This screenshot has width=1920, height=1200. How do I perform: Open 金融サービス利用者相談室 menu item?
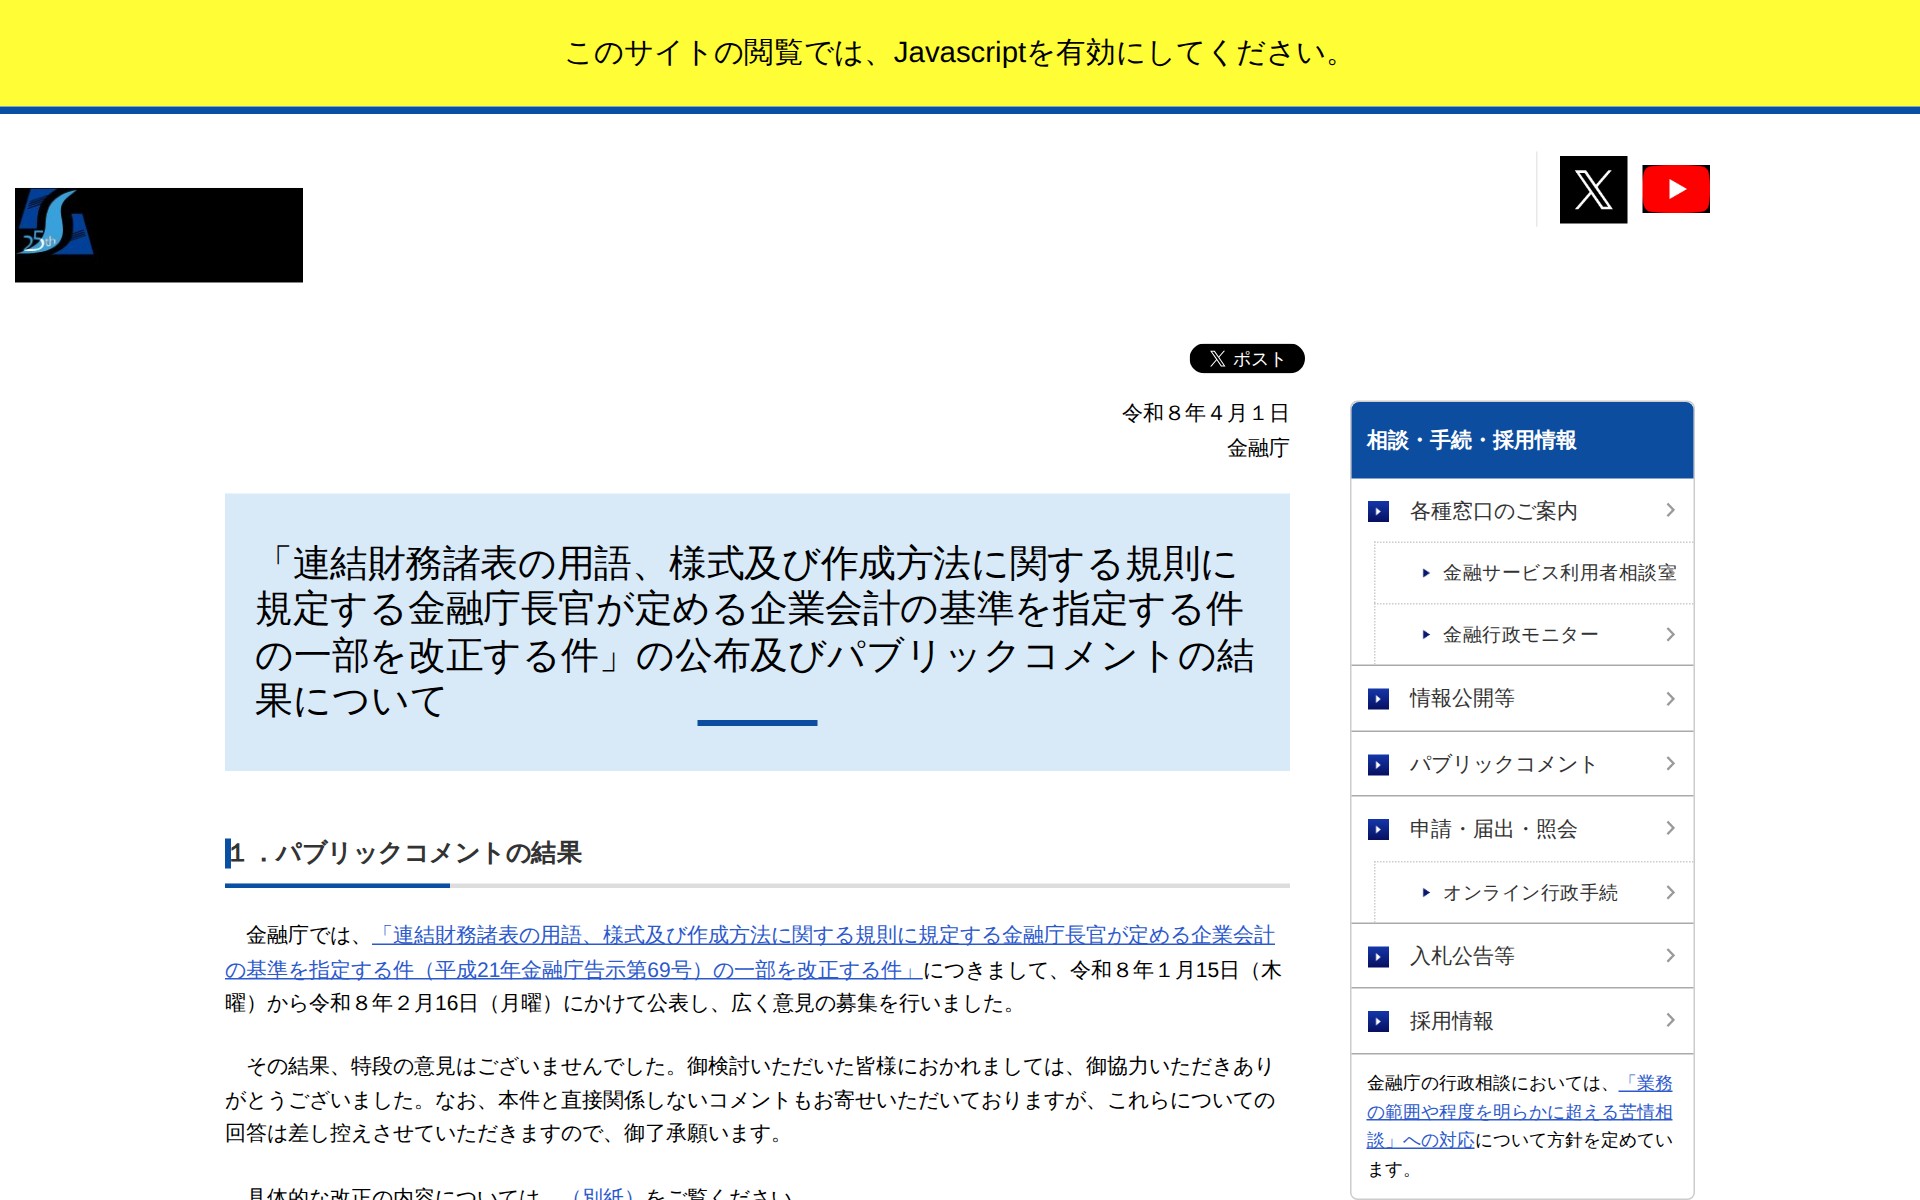[1558, 573]
